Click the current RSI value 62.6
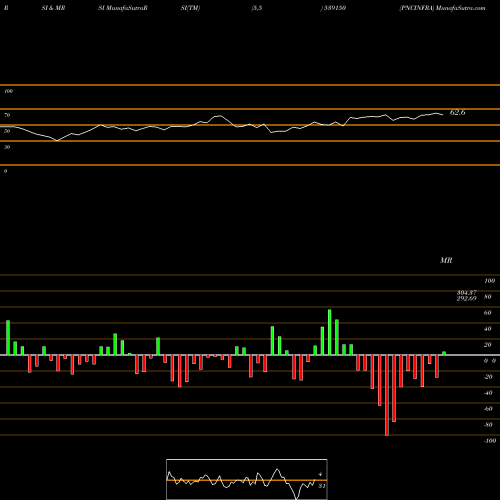 point(457,112)
